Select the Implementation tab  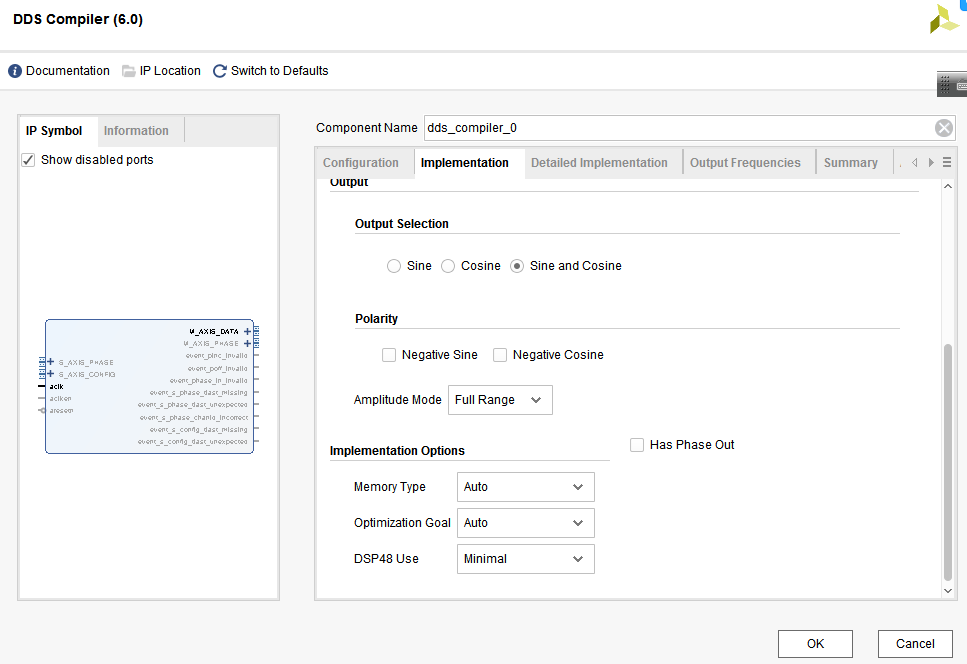pyautogui.click(x=464, y=163)
